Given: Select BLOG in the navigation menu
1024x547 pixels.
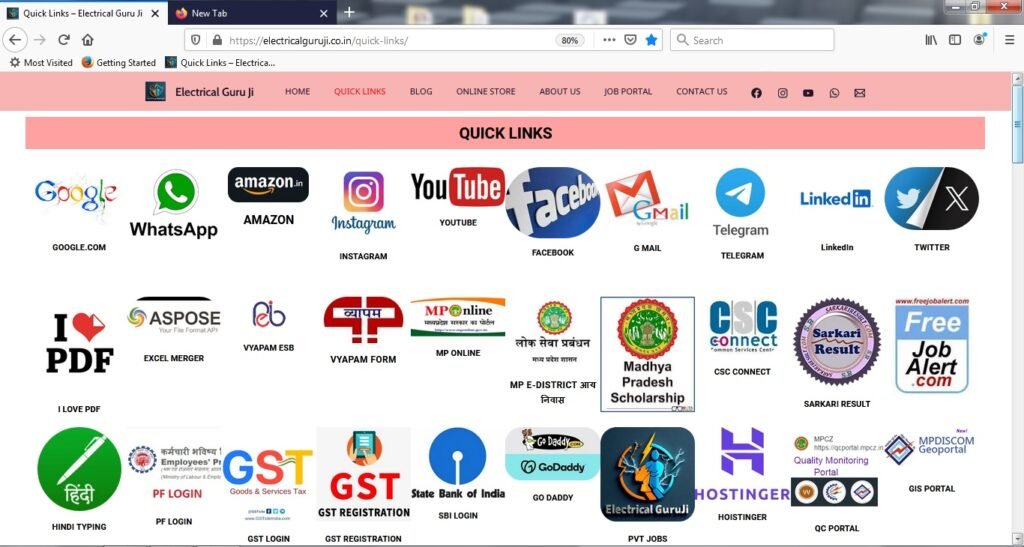Looking at the screenshot, I should point(421,91).
